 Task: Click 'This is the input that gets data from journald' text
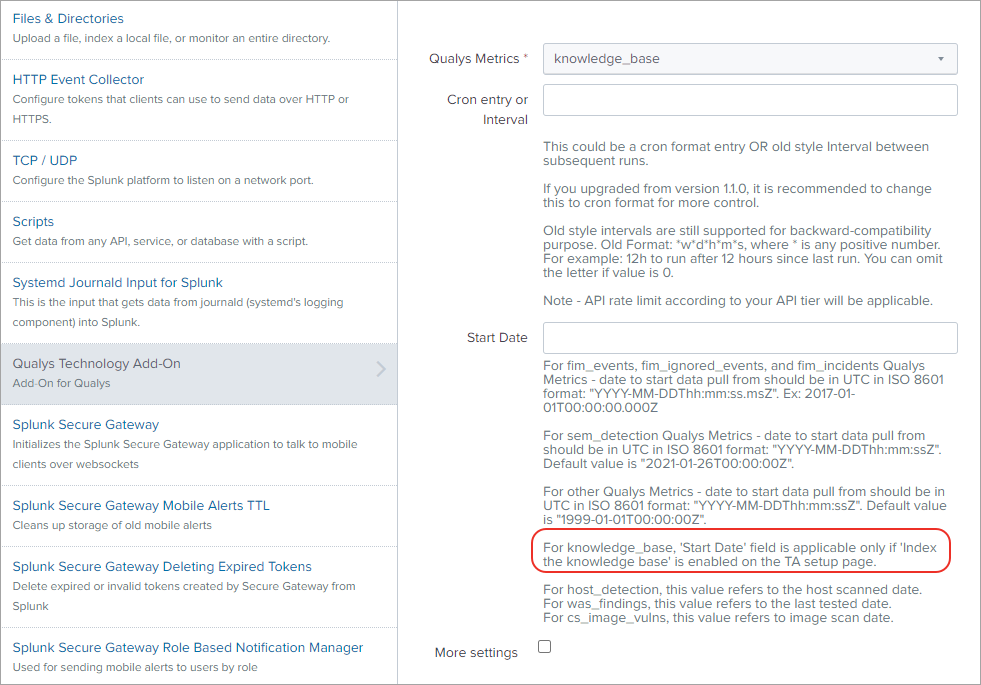coord(178,312)
